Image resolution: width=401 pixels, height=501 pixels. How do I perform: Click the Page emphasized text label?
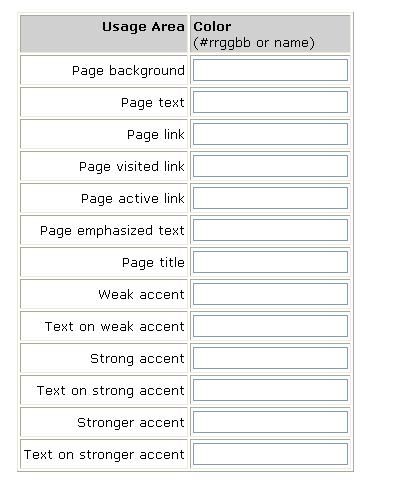112,231
